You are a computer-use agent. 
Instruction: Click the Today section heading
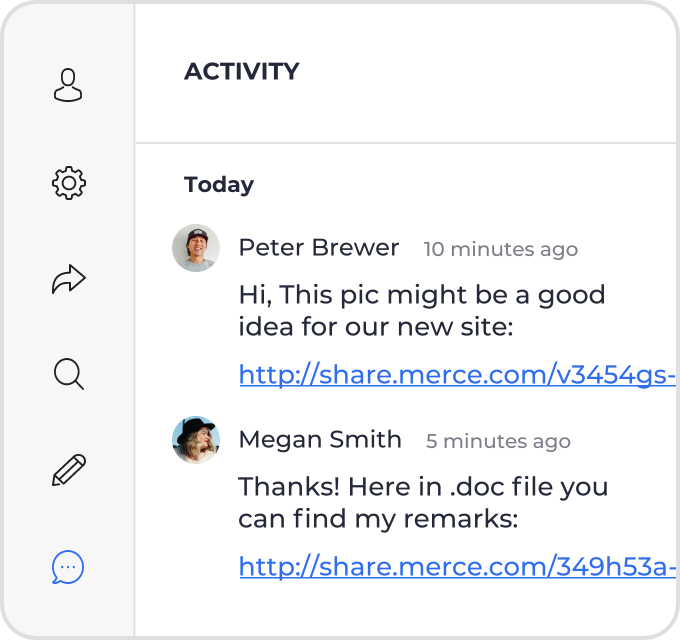coord(219,185)
